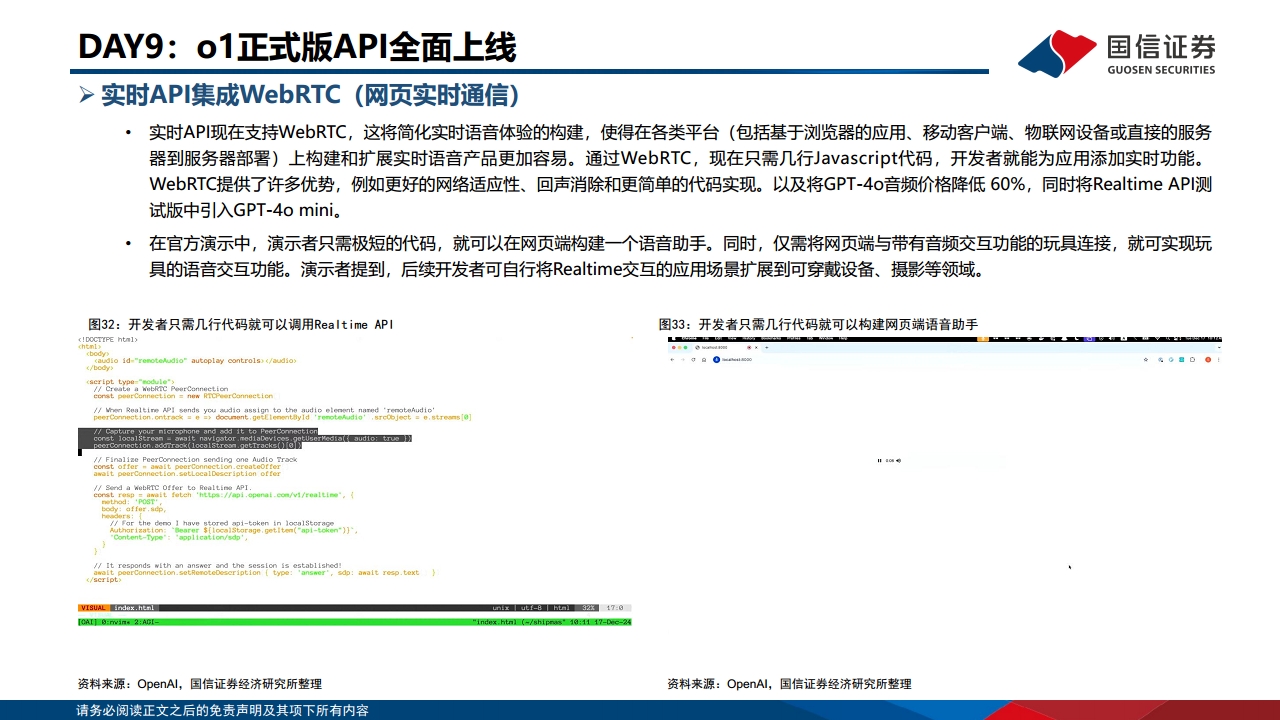Click the browser home icon
The image size is (1280, 720).
pyautogui.click(x=704, y=360)
